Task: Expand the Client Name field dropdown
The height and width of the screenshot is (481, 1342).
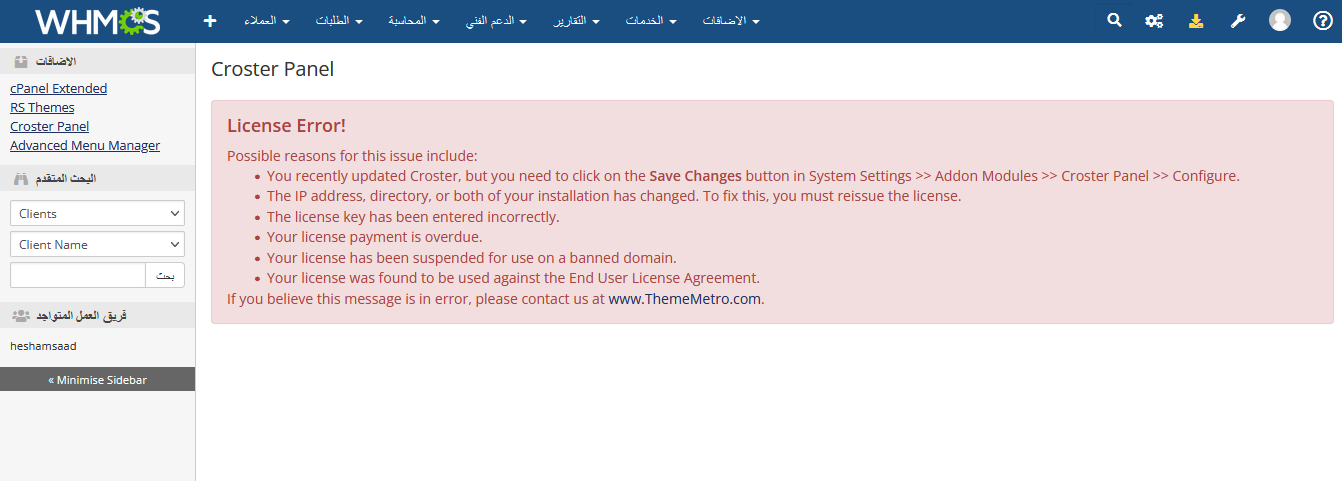Action: pos(97,244)
